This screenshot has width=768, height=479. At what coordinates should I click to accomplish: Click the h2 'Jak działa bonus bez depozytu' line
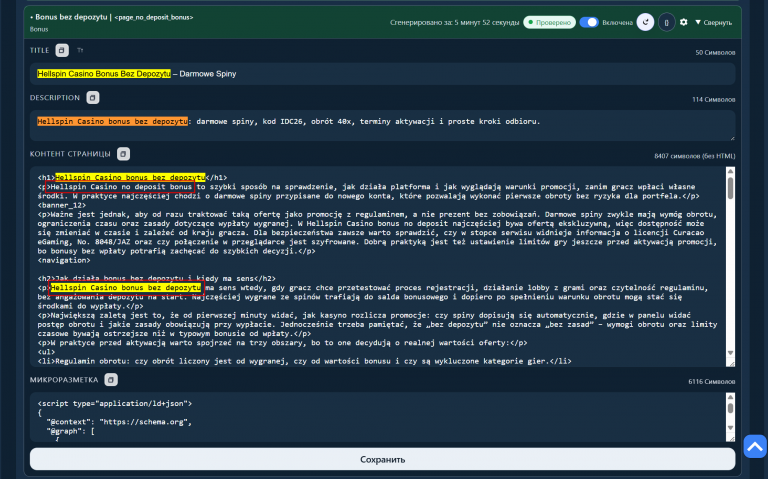(x=157, y=279)
